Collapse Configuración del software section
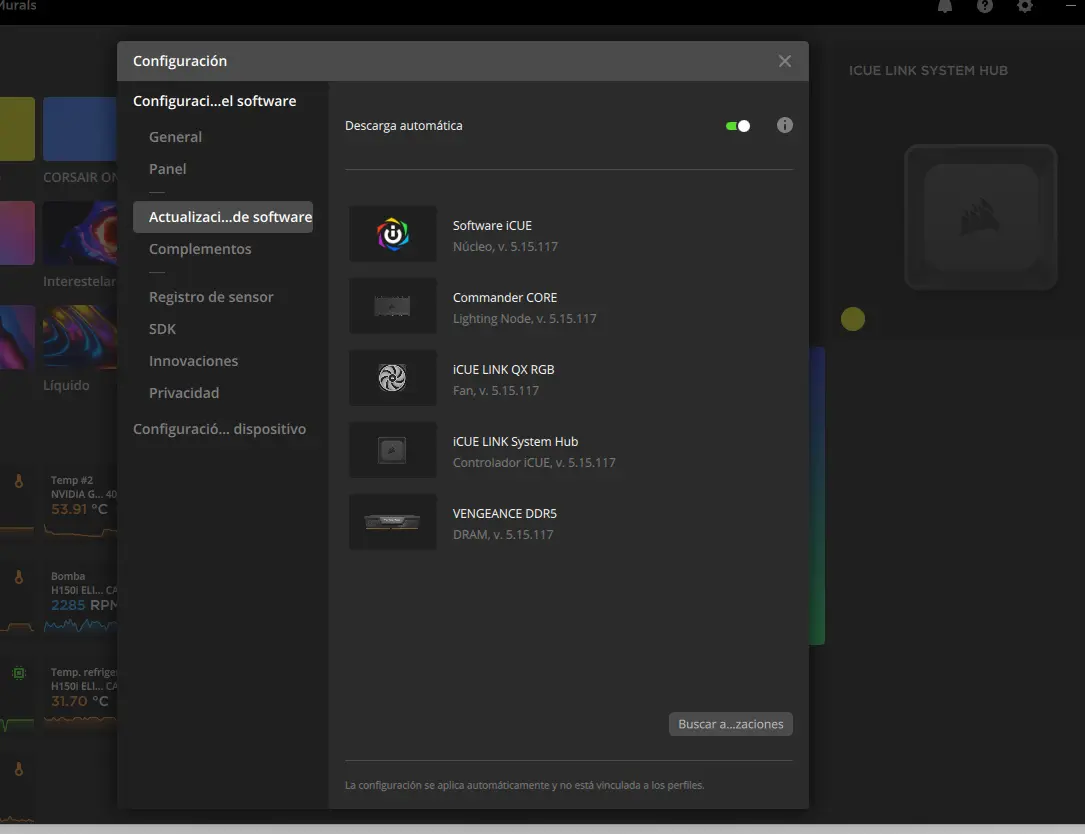Viewport: 1085px width, 834px height. click(215, 101)
